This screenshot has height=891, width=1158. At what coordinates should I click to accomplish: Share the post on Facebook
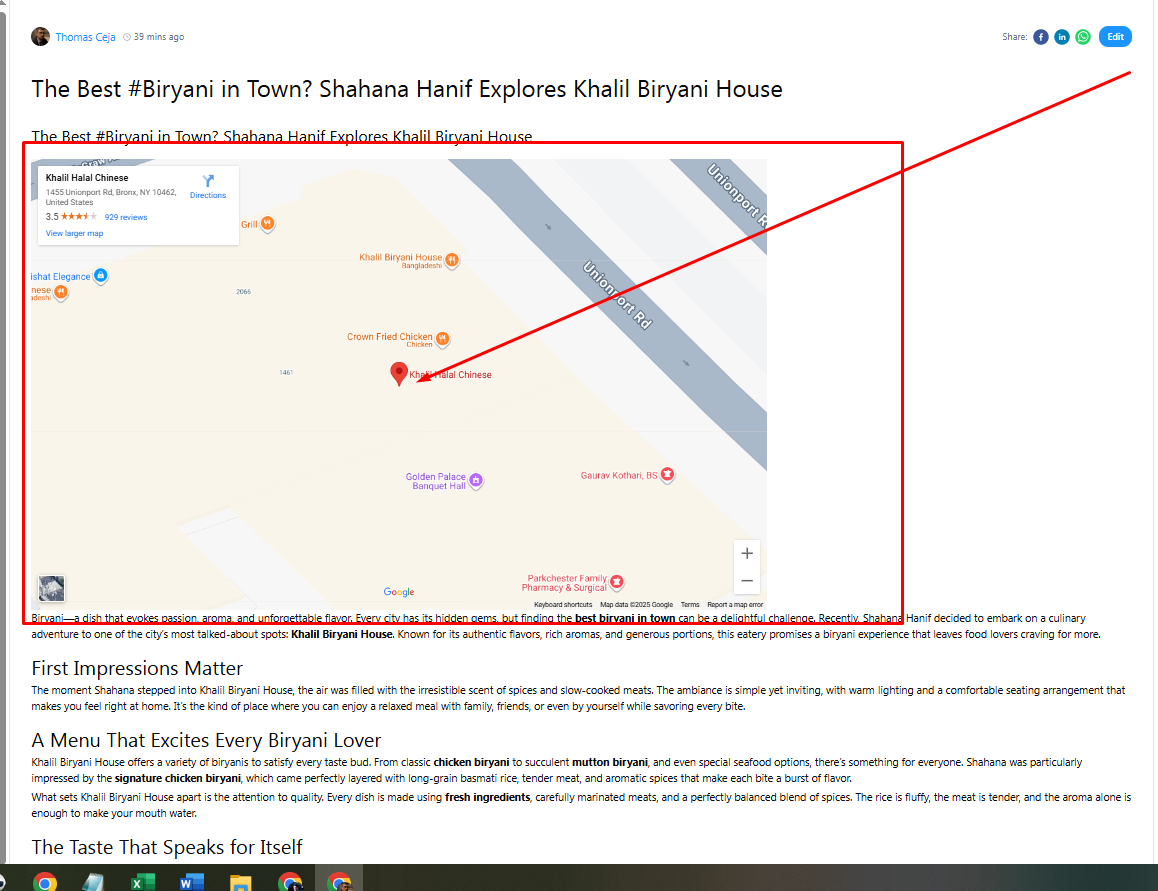point(1041,37)
